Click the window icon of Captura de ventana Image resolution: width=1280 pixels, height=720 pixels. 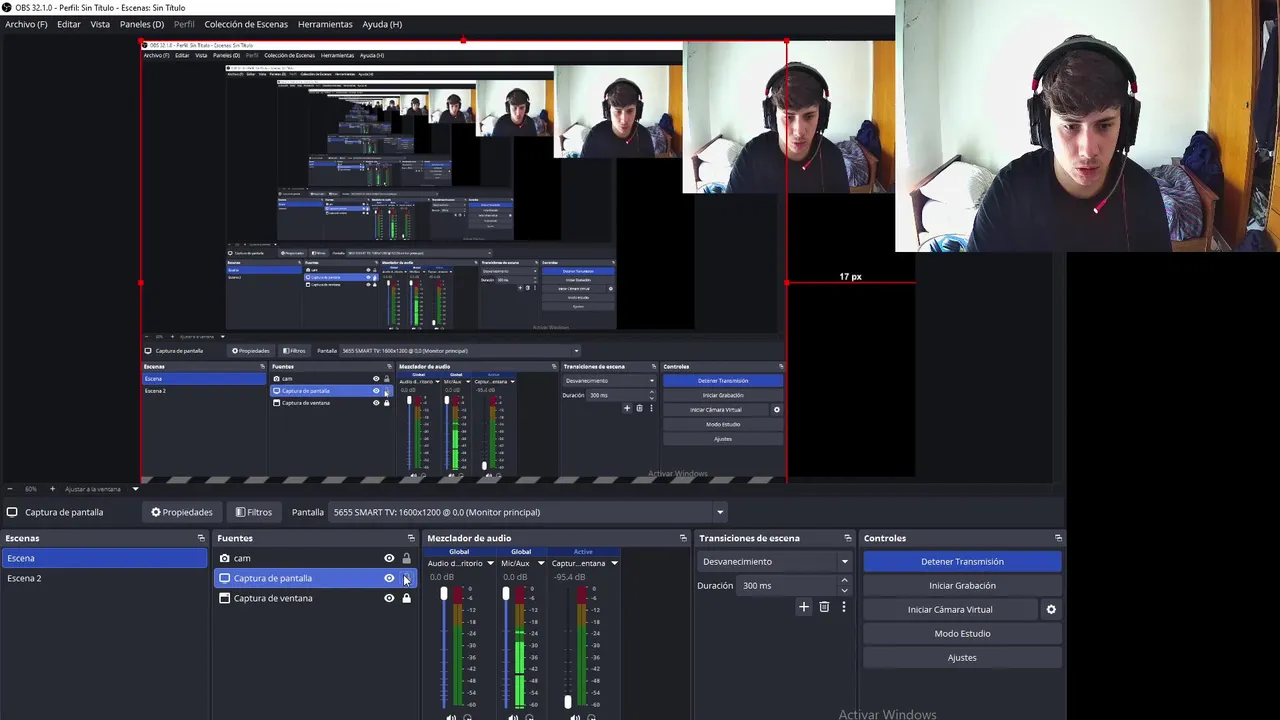click(225, 598)
